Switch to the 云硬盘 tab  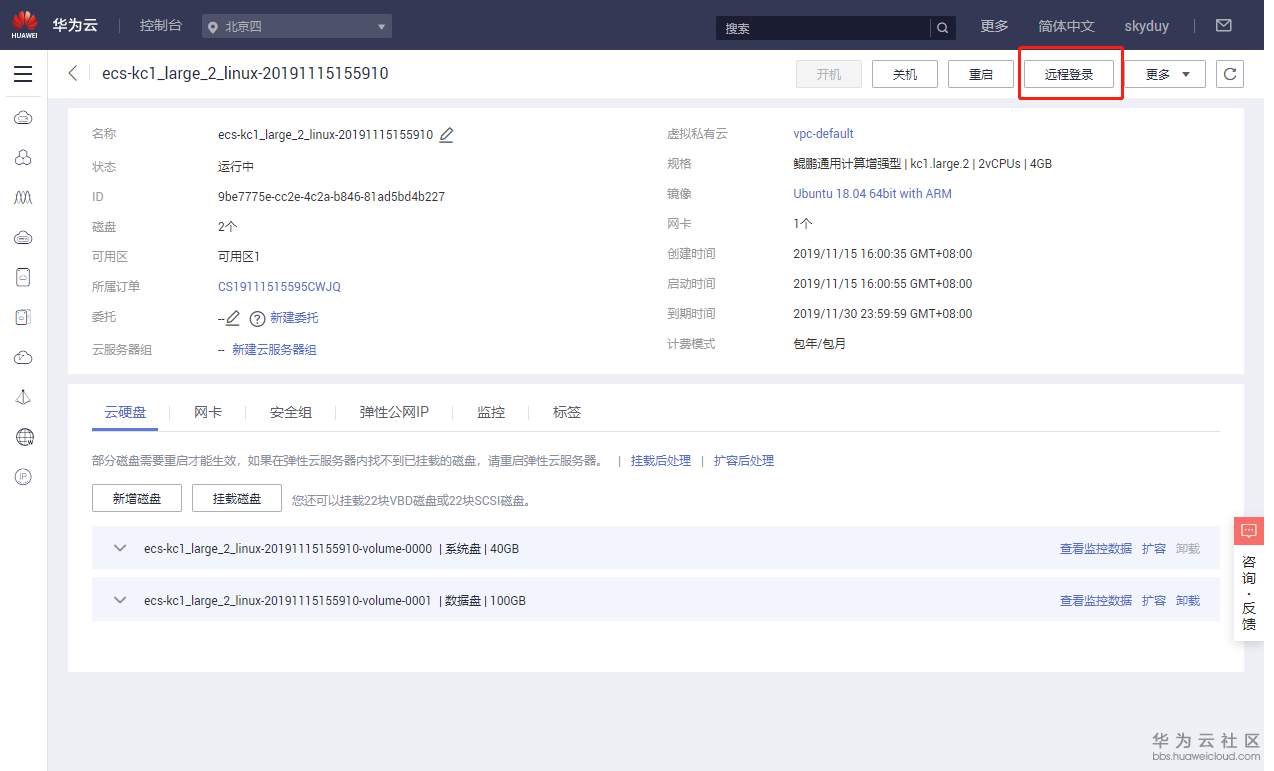coord(125,412)
